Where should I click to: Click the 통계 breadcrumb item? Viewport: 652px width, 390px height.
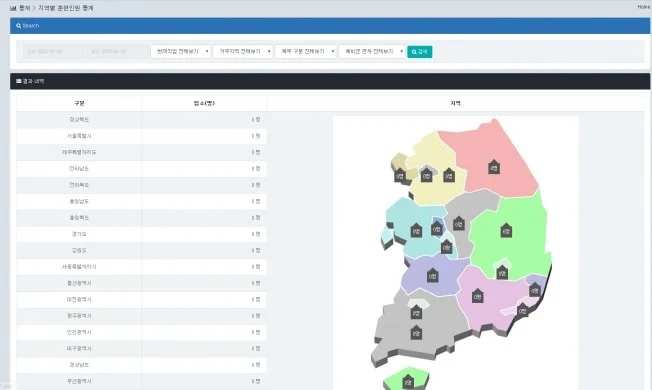[x=24, y=8]
